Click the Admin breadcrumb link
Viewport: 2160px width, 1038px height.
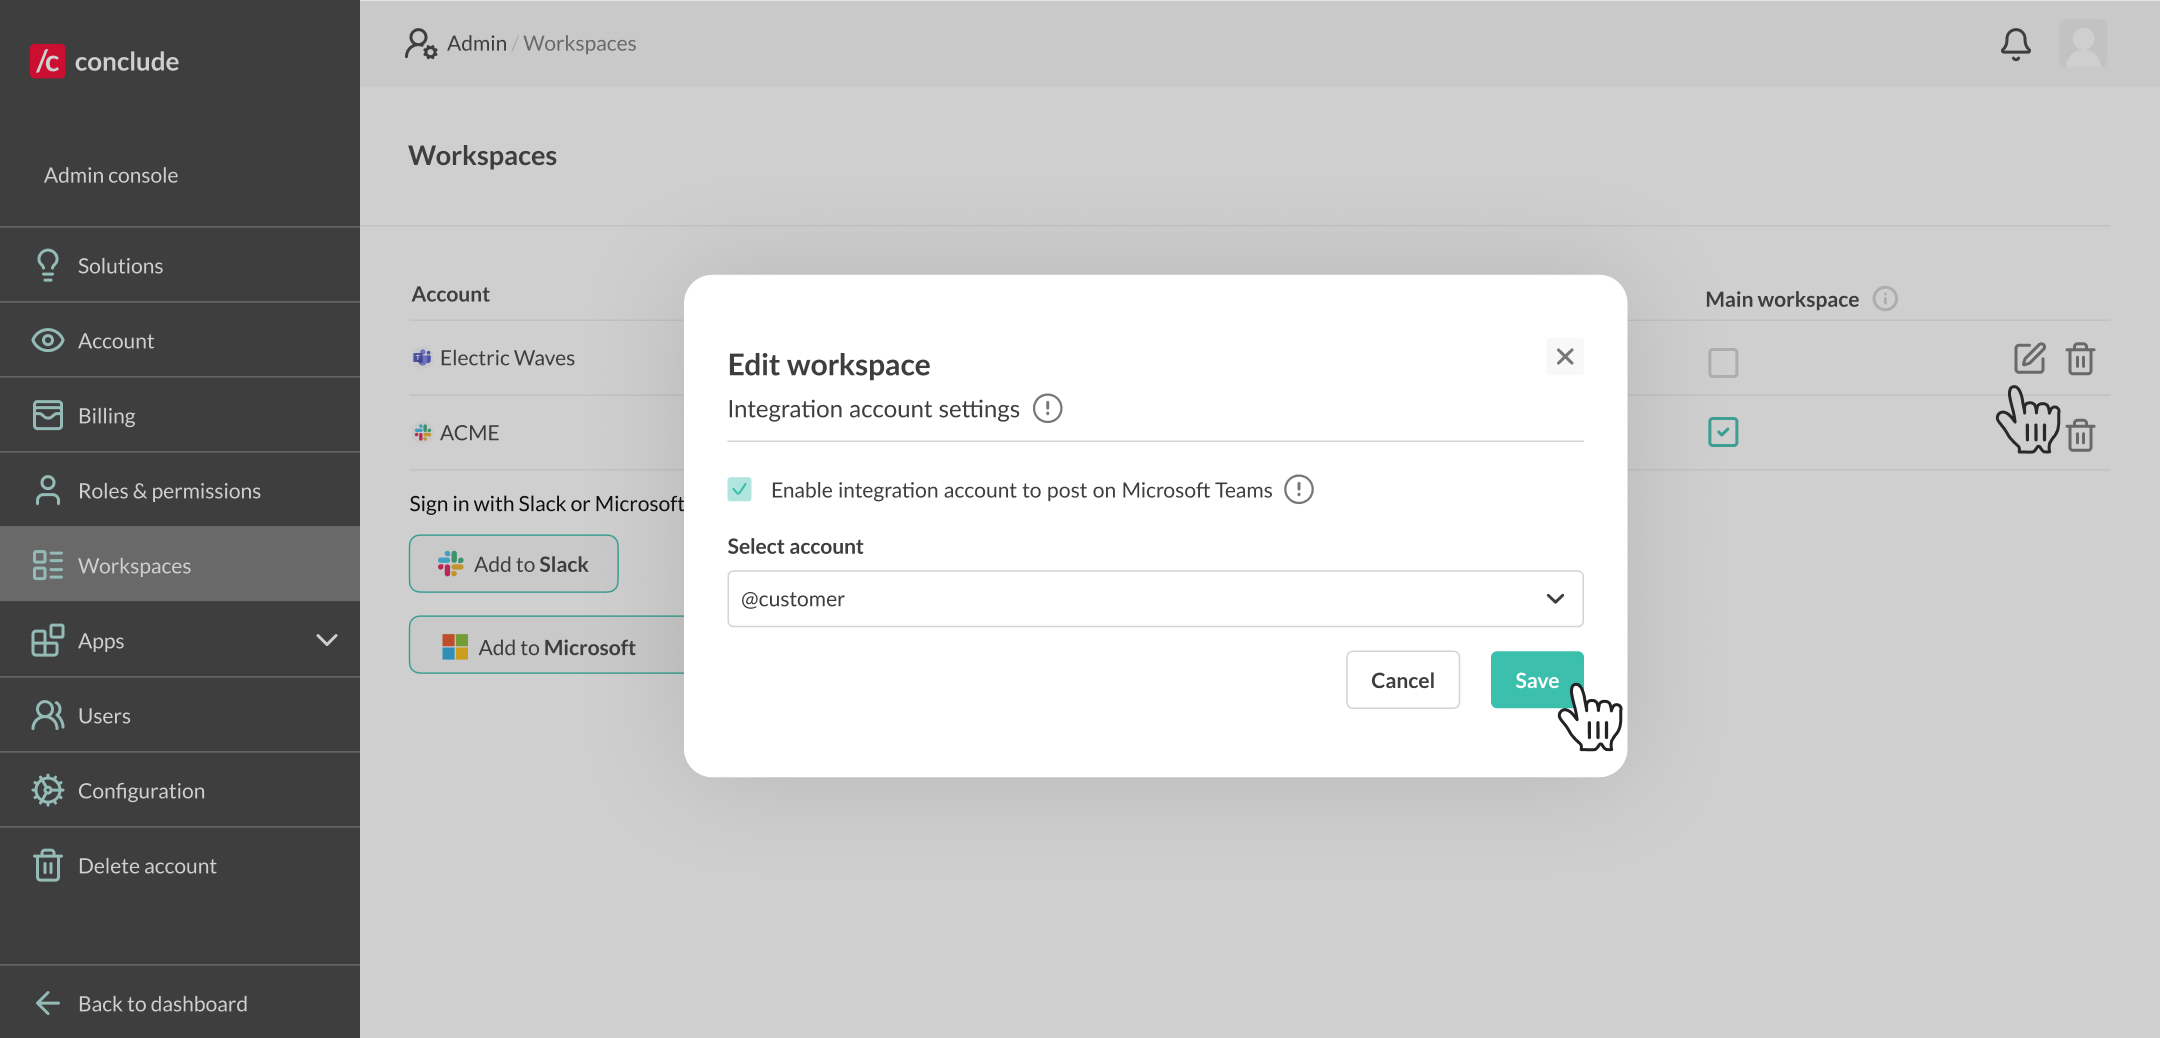click(x=477, y=43)
